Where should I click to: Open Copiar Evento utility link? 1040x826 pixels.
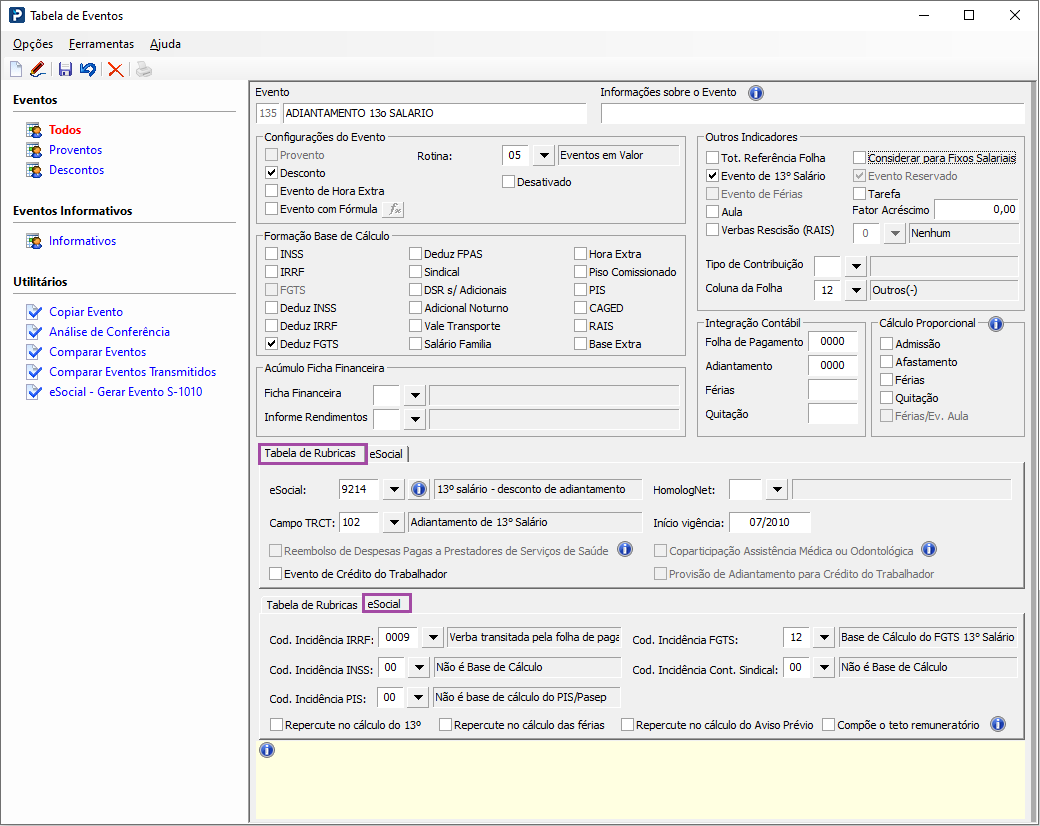click(x=86, y=312)
